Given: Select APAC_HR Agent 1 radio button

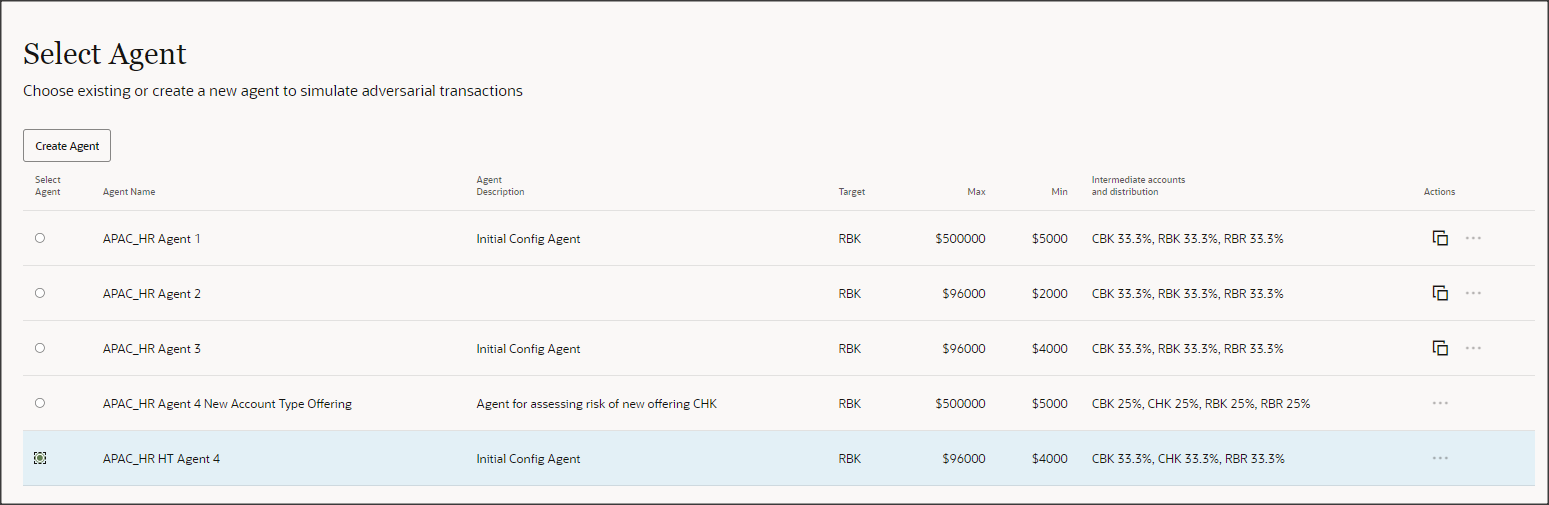Looking at the screenshot, I should click(x=40, y=238).
